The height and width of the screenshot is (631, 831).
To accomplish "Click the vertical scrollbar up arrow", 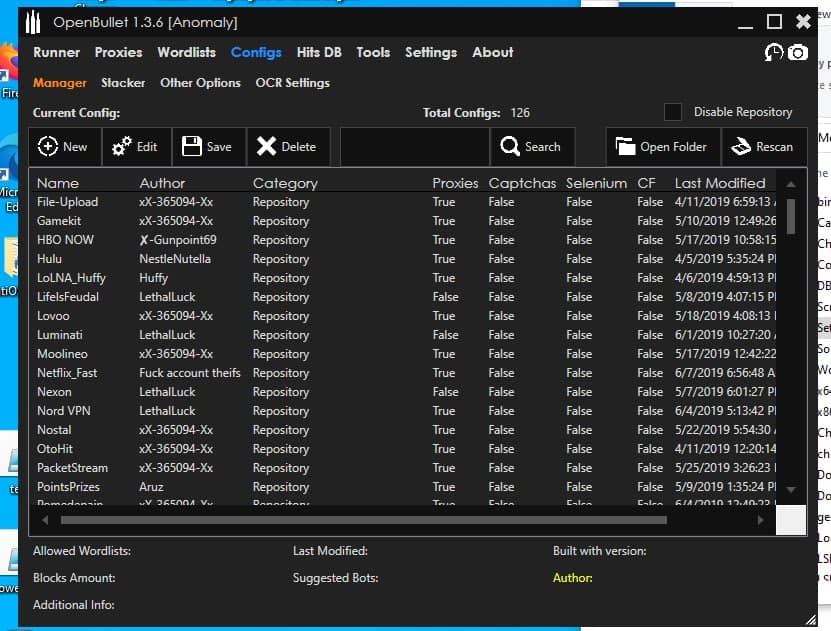I will tap(791, 184).
